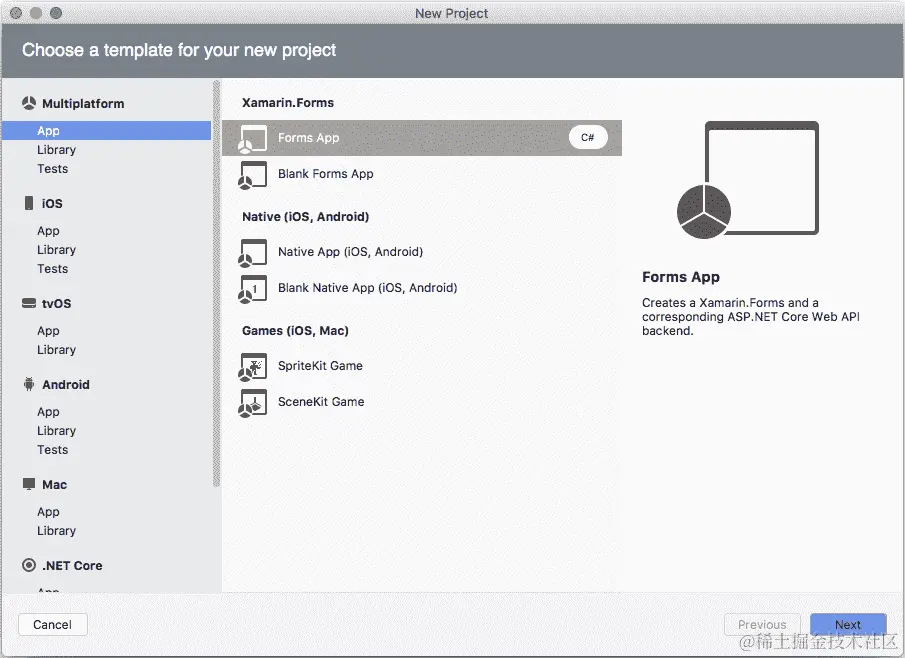This screenshot has height=658, width=905.
Task: Click the Xamarin.Forms section header
Action: pyautogui.click(x=288, y=103)
